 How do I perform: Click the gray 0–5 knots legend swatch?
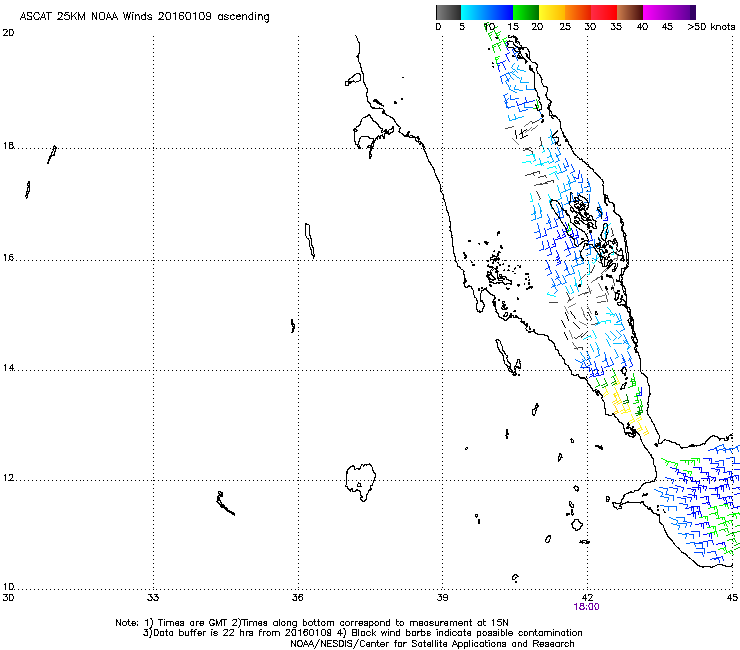pyautogui.click(x=448, y=12)
